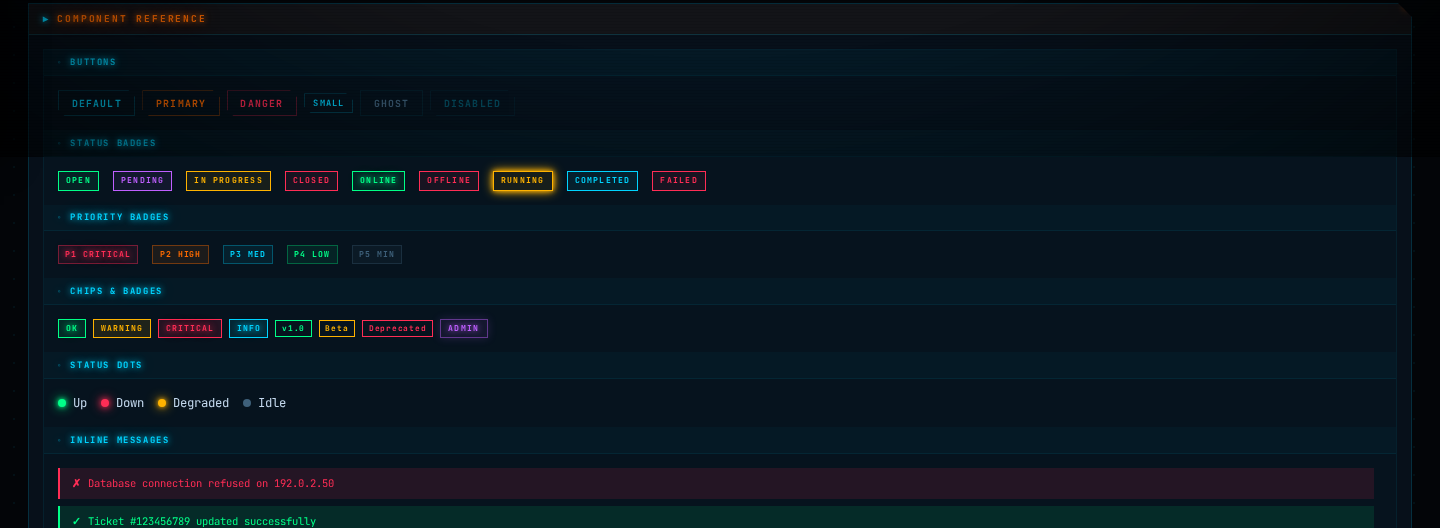Viewport: 1440px width, 528px height.
Task: Click the P4 LOW priority badge
Action: coord(312,255)
